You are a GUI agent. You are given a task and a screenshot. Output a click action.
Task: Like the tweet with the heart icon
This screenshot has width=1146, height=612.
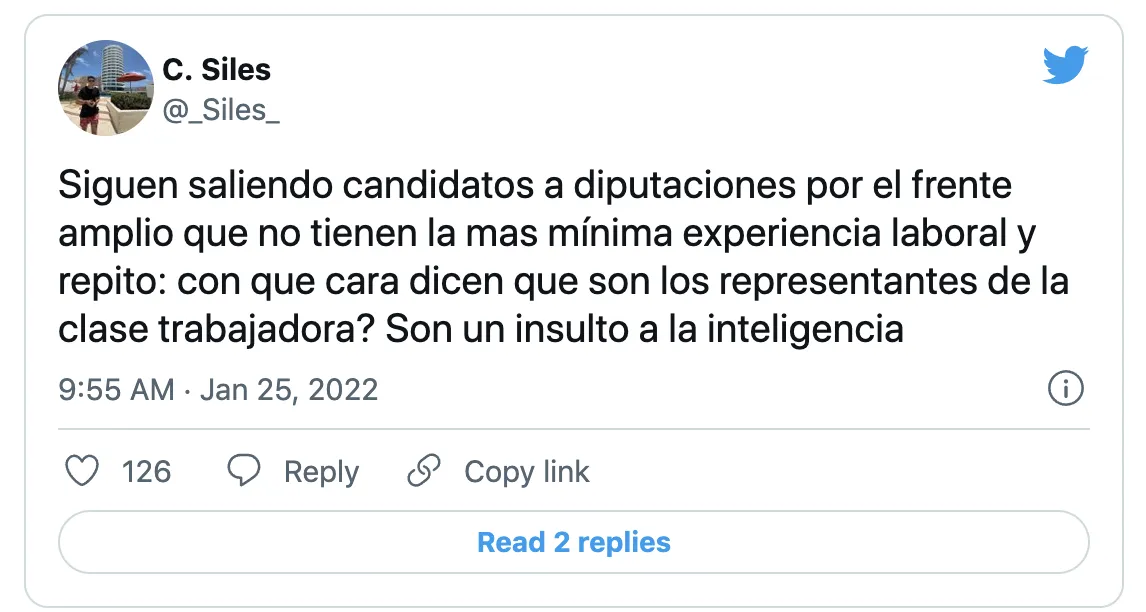coord(82,471)
